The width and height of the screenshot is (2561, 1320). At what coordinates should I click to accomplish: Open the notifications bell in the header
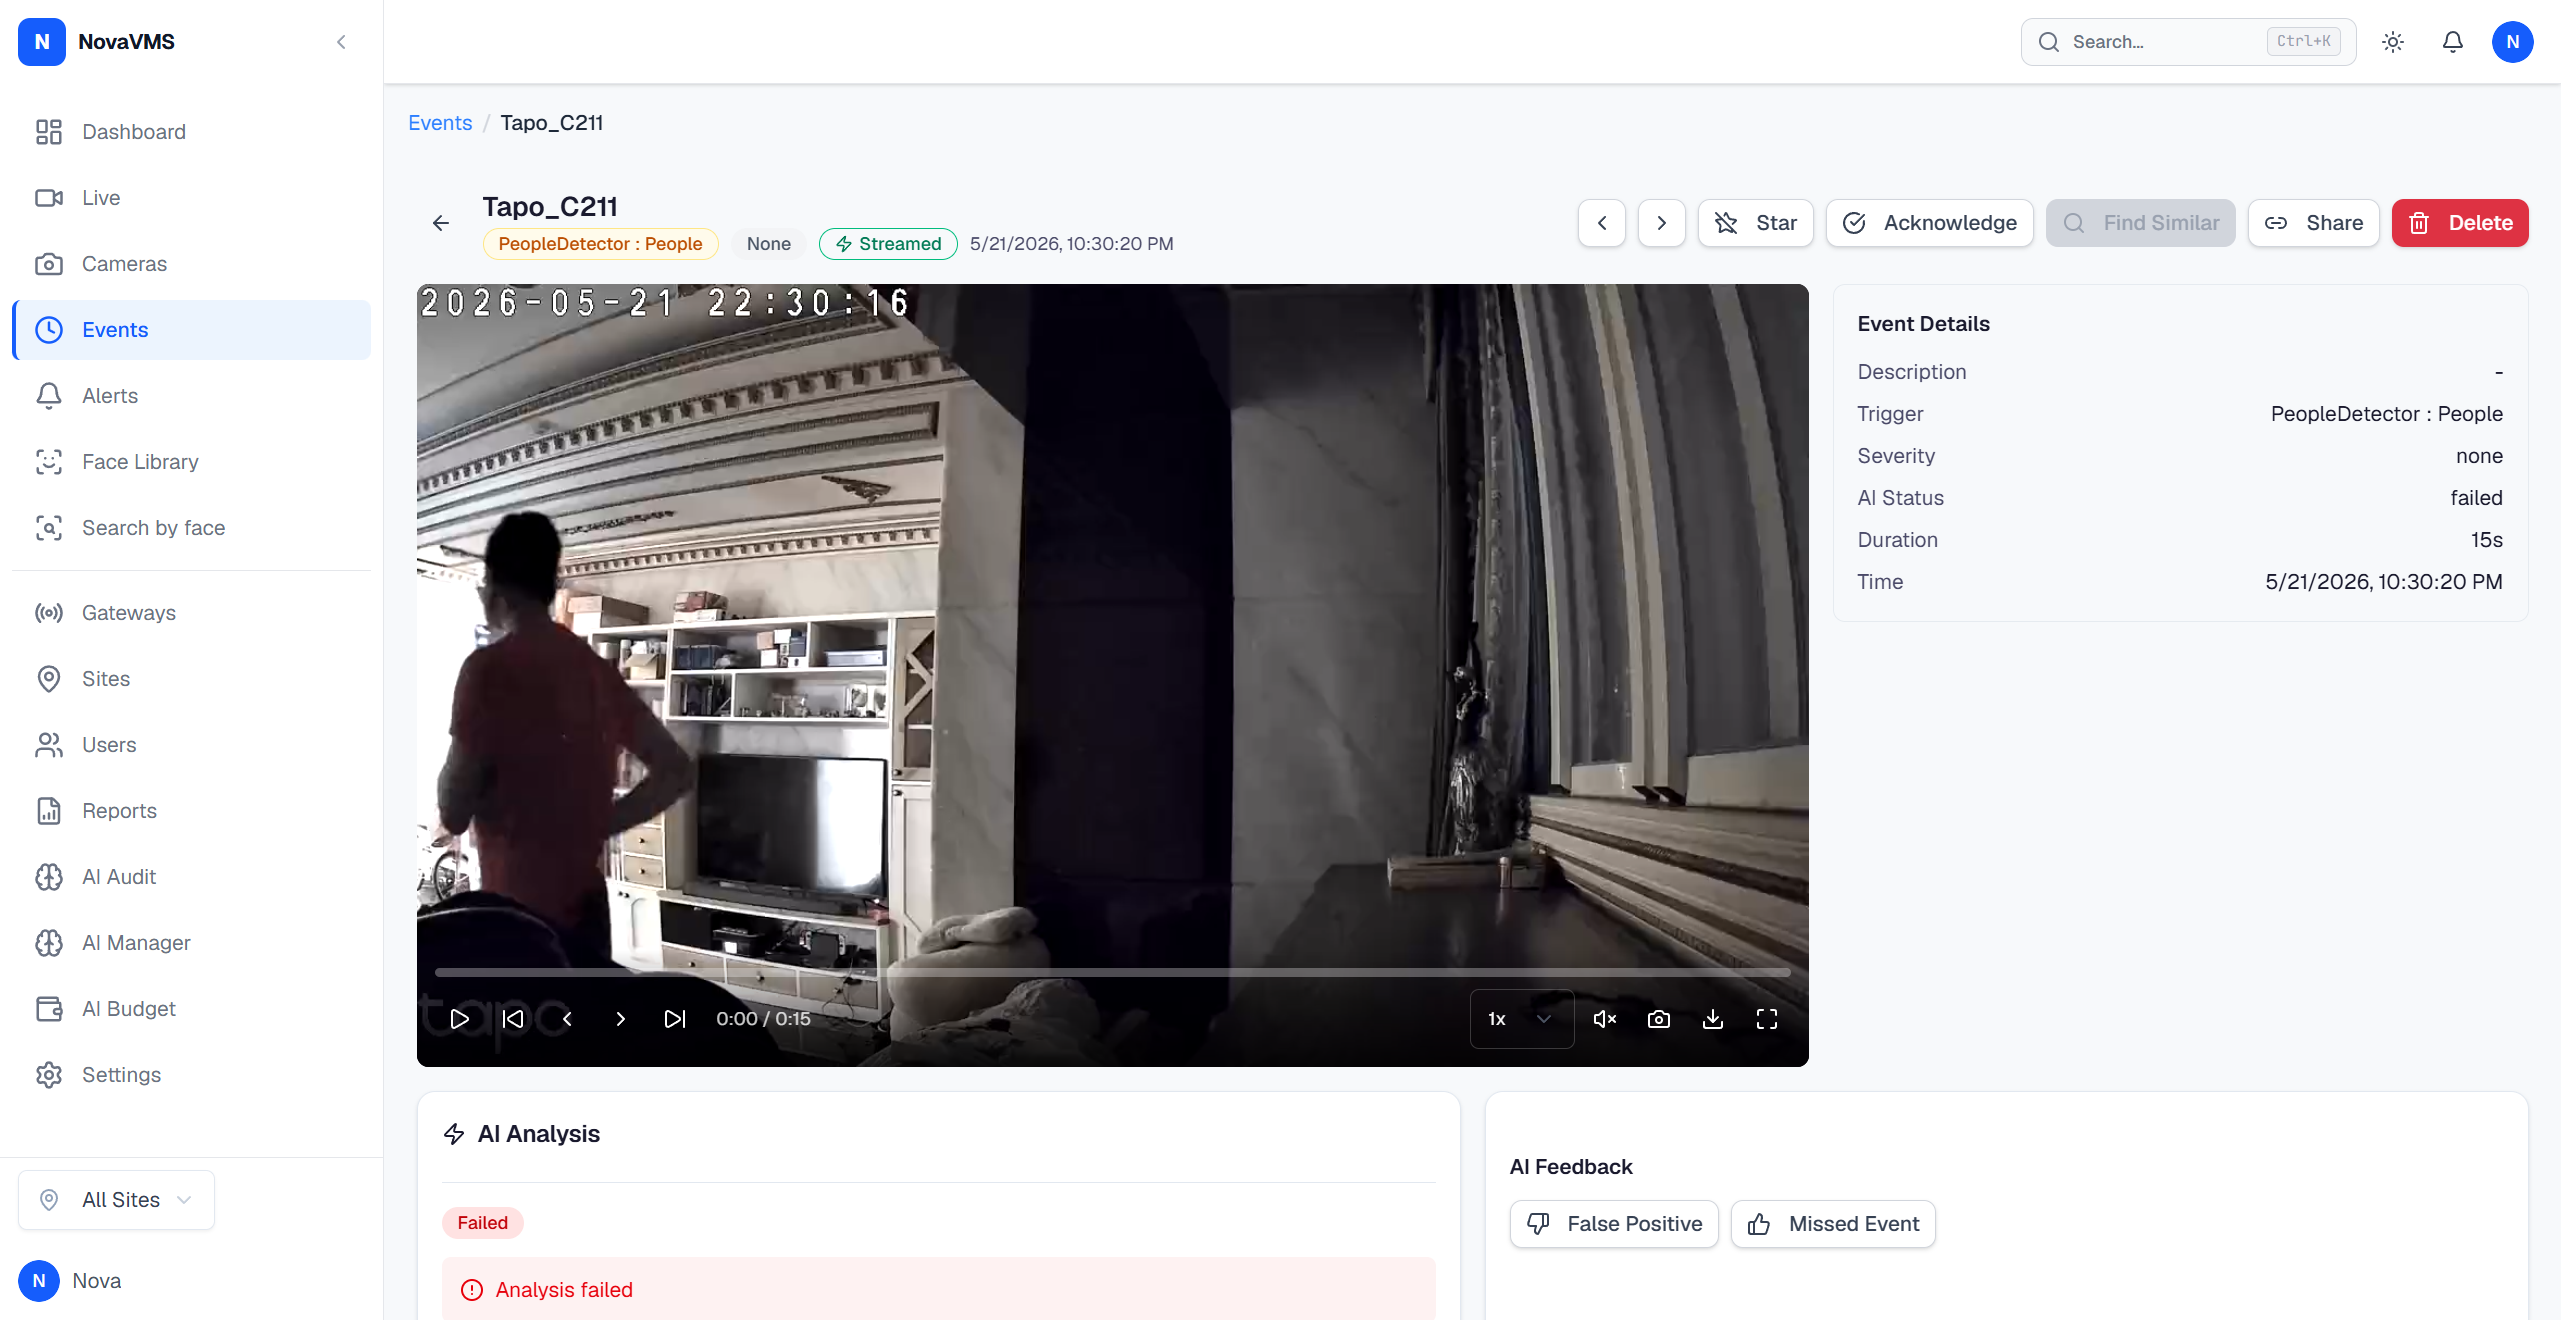tap(2452, 42)
